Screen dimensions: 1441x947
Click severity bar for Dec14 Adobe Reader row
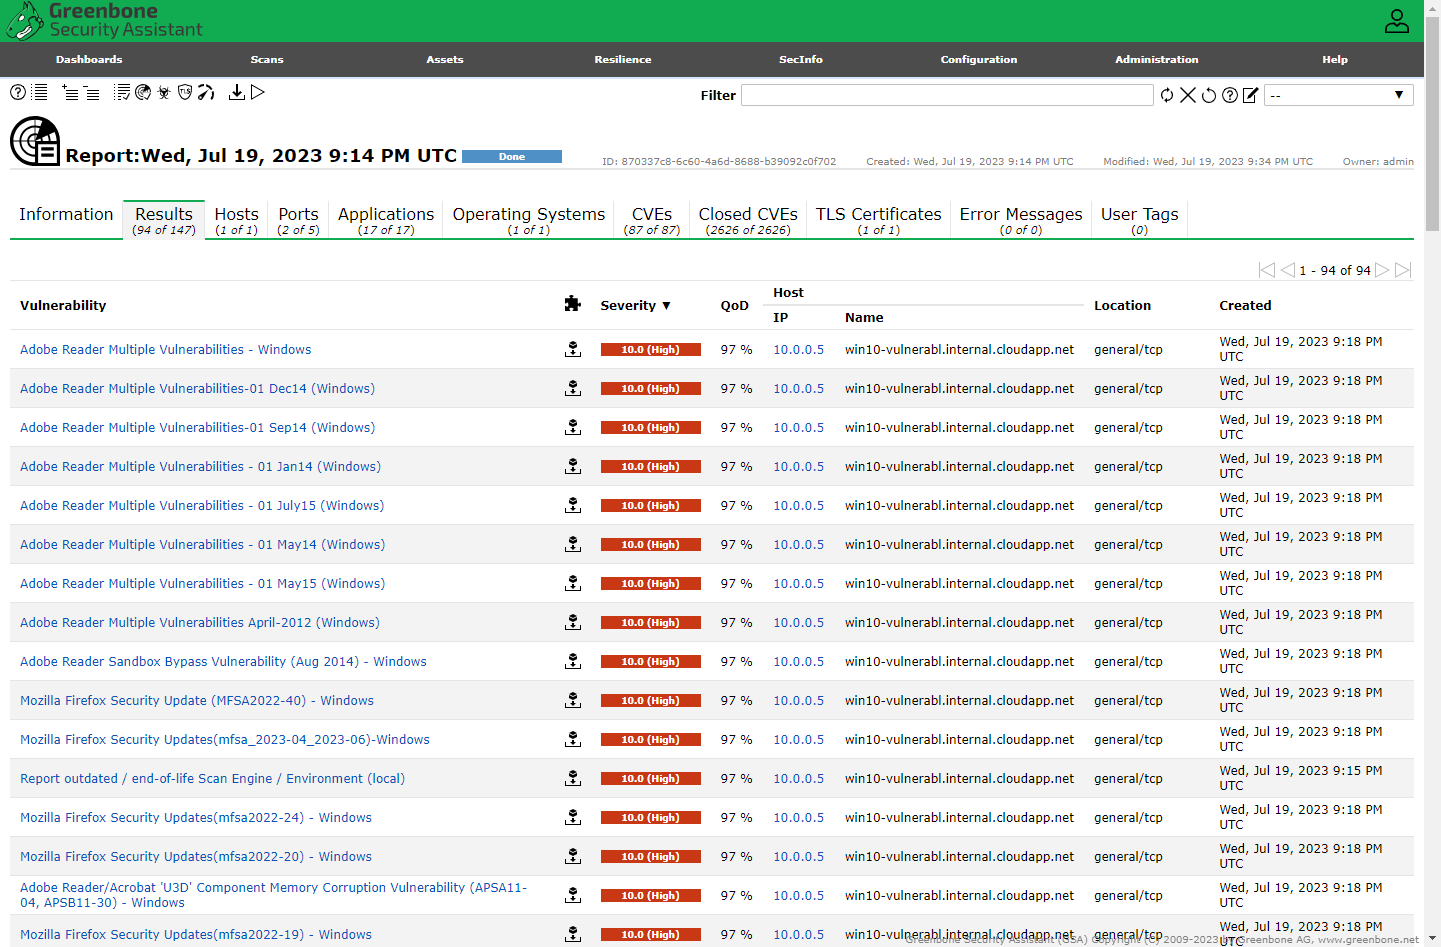650,389
